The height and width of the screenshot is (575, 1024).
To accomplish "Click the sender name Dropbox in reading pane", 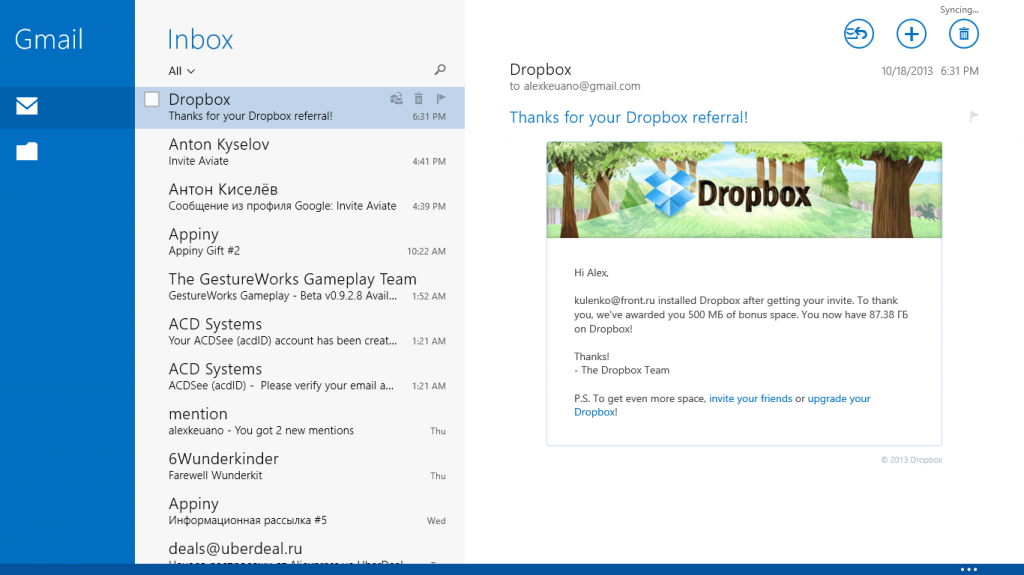I will pos(540,69).
